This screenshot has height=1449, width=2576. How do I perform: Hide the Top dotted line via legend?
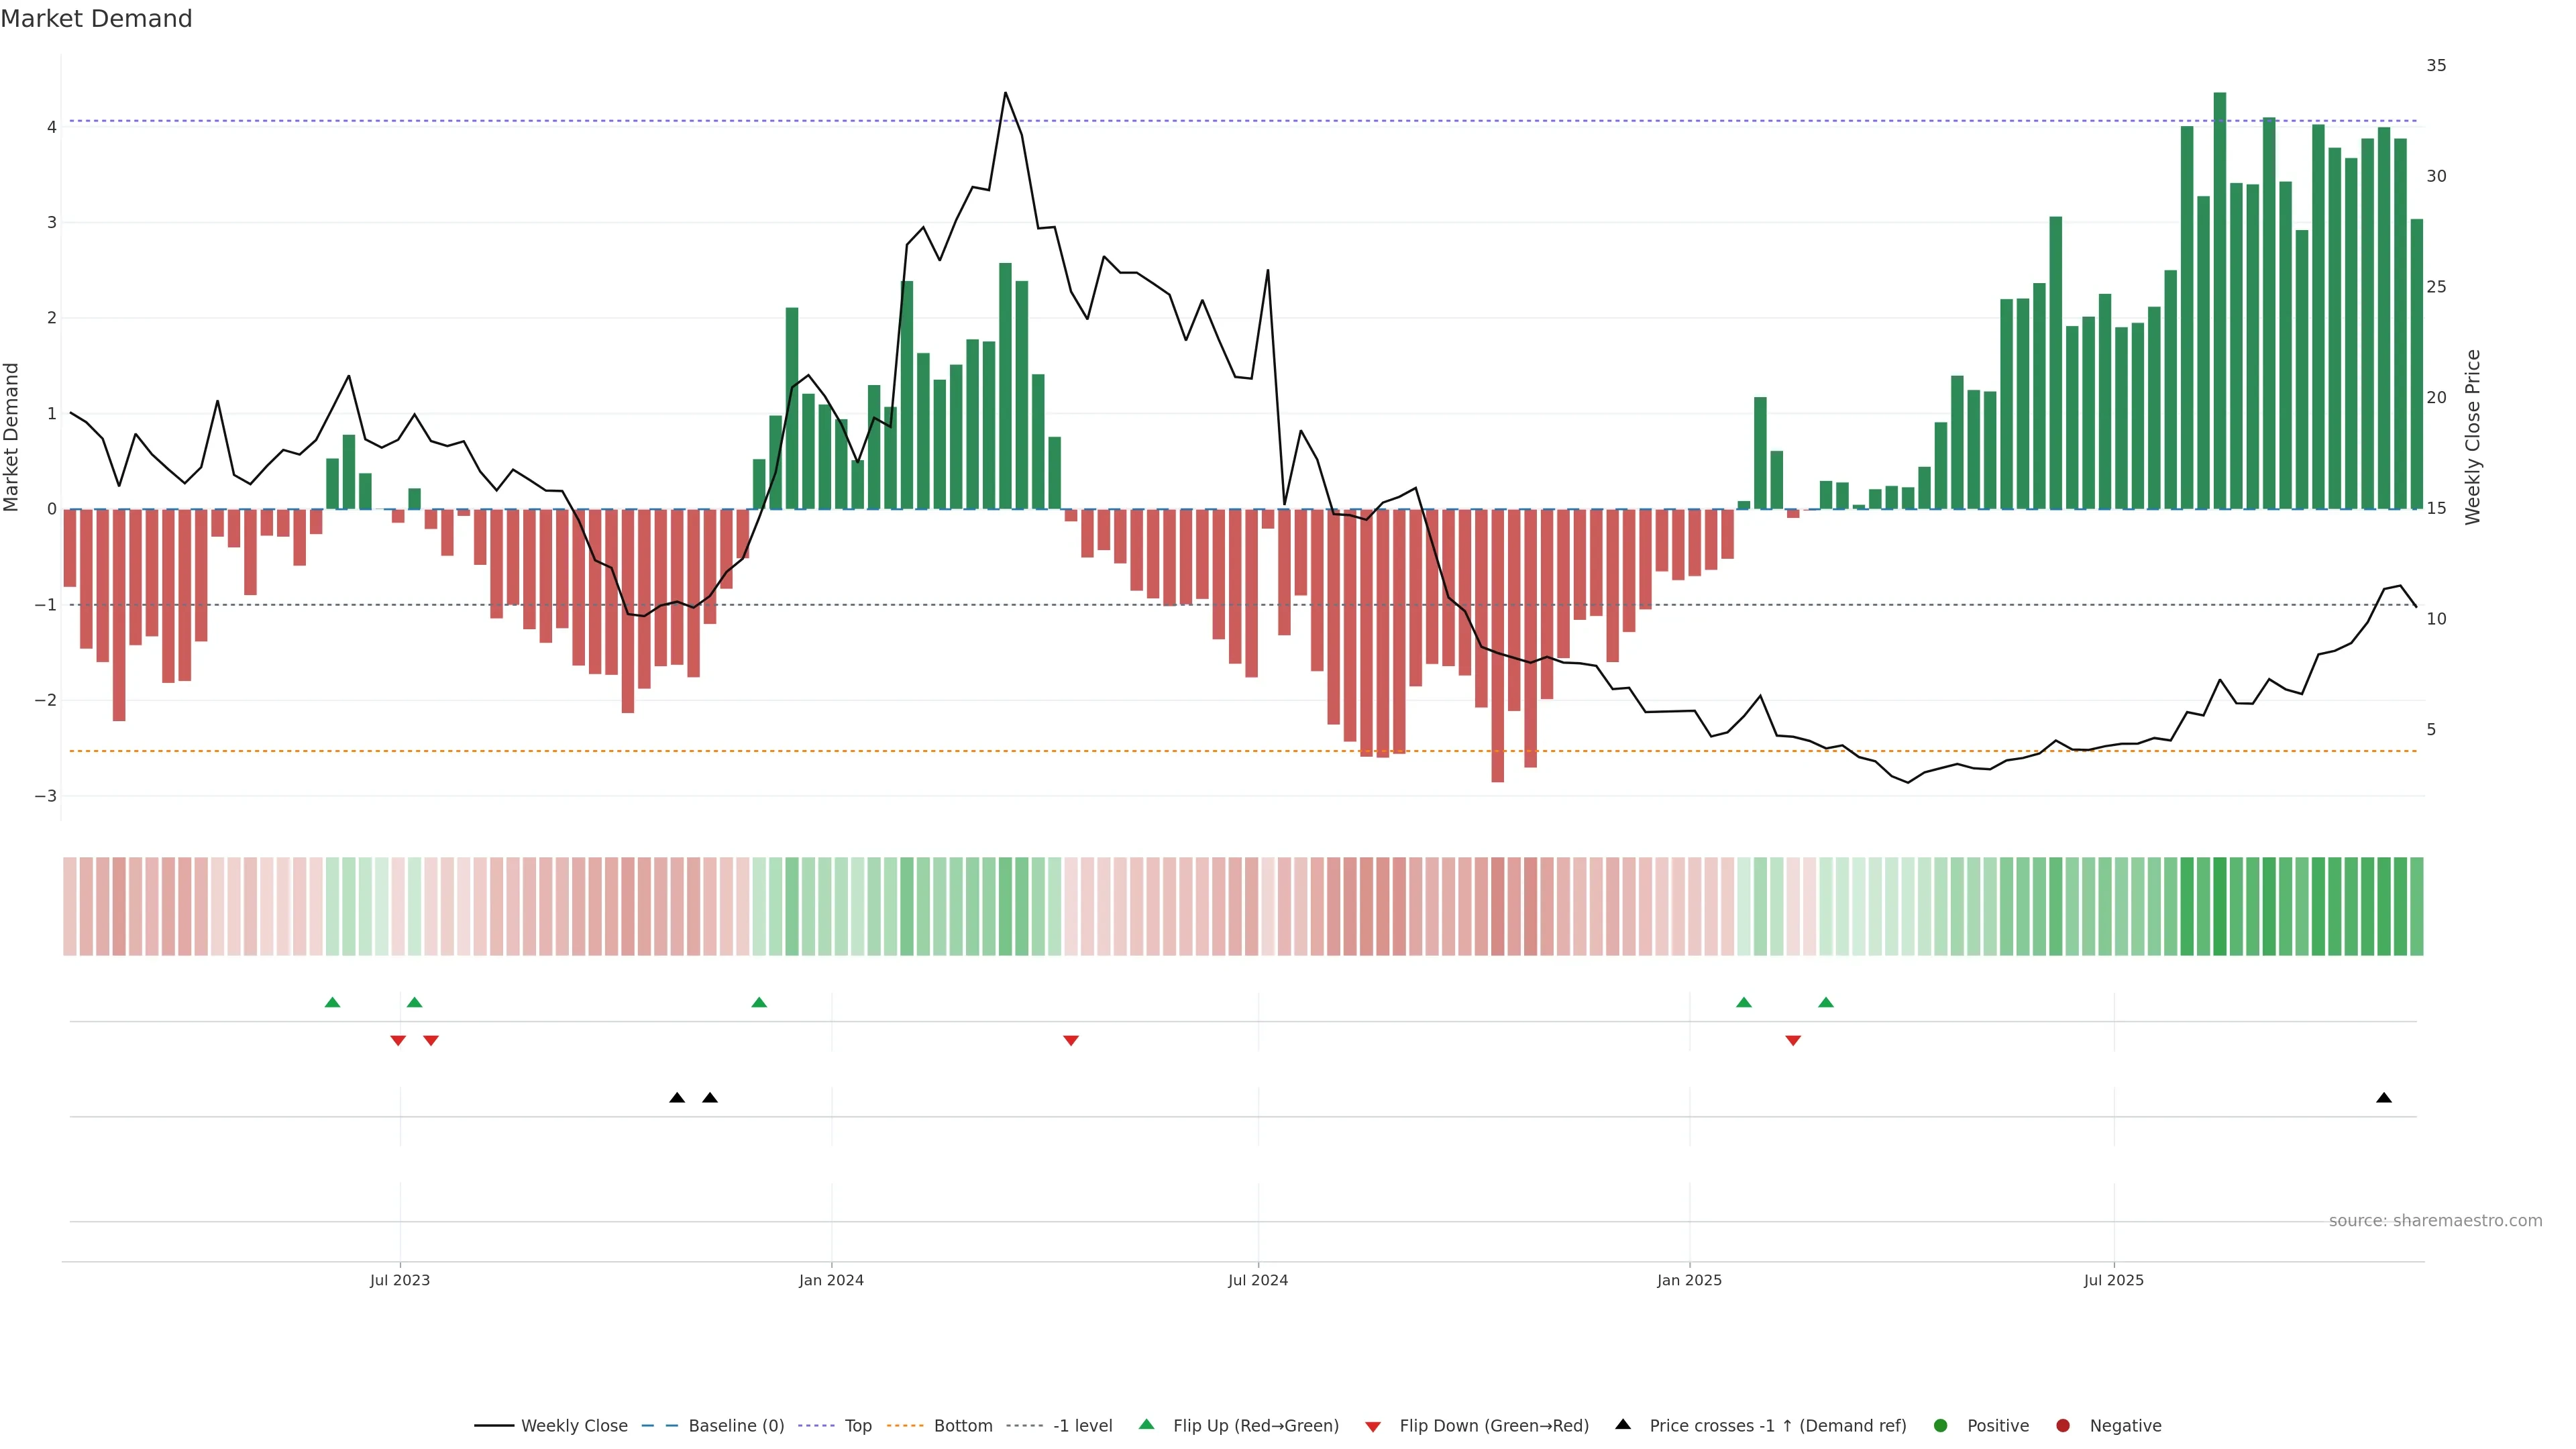[857, 1426]
